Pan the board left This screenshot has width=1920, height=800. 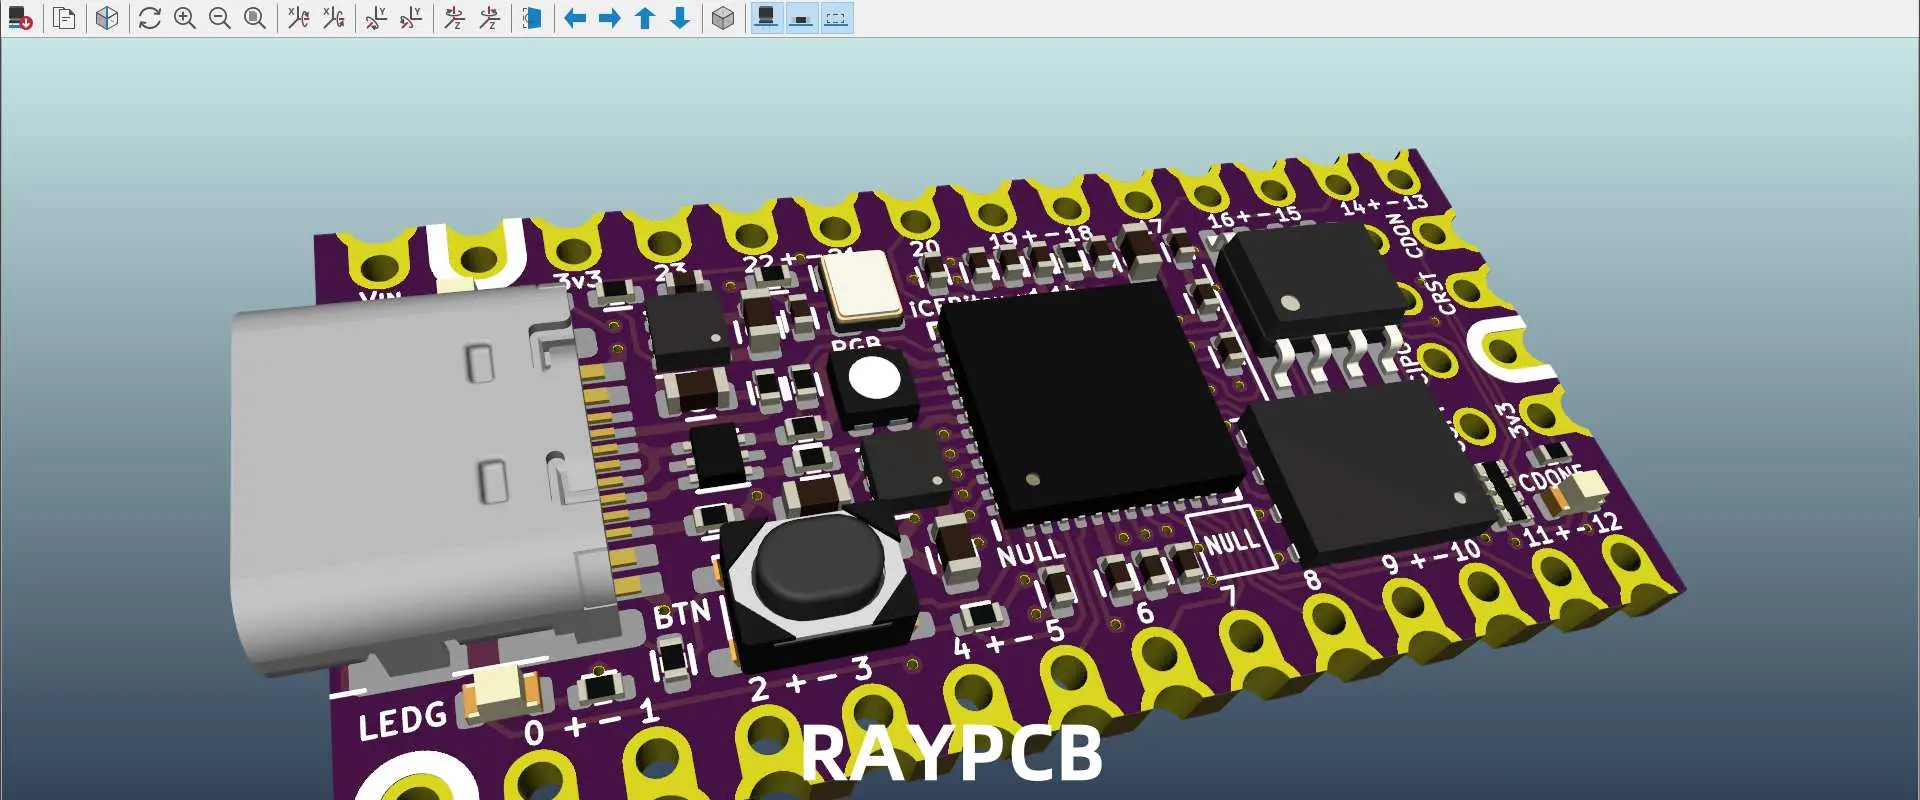(575, 18)
